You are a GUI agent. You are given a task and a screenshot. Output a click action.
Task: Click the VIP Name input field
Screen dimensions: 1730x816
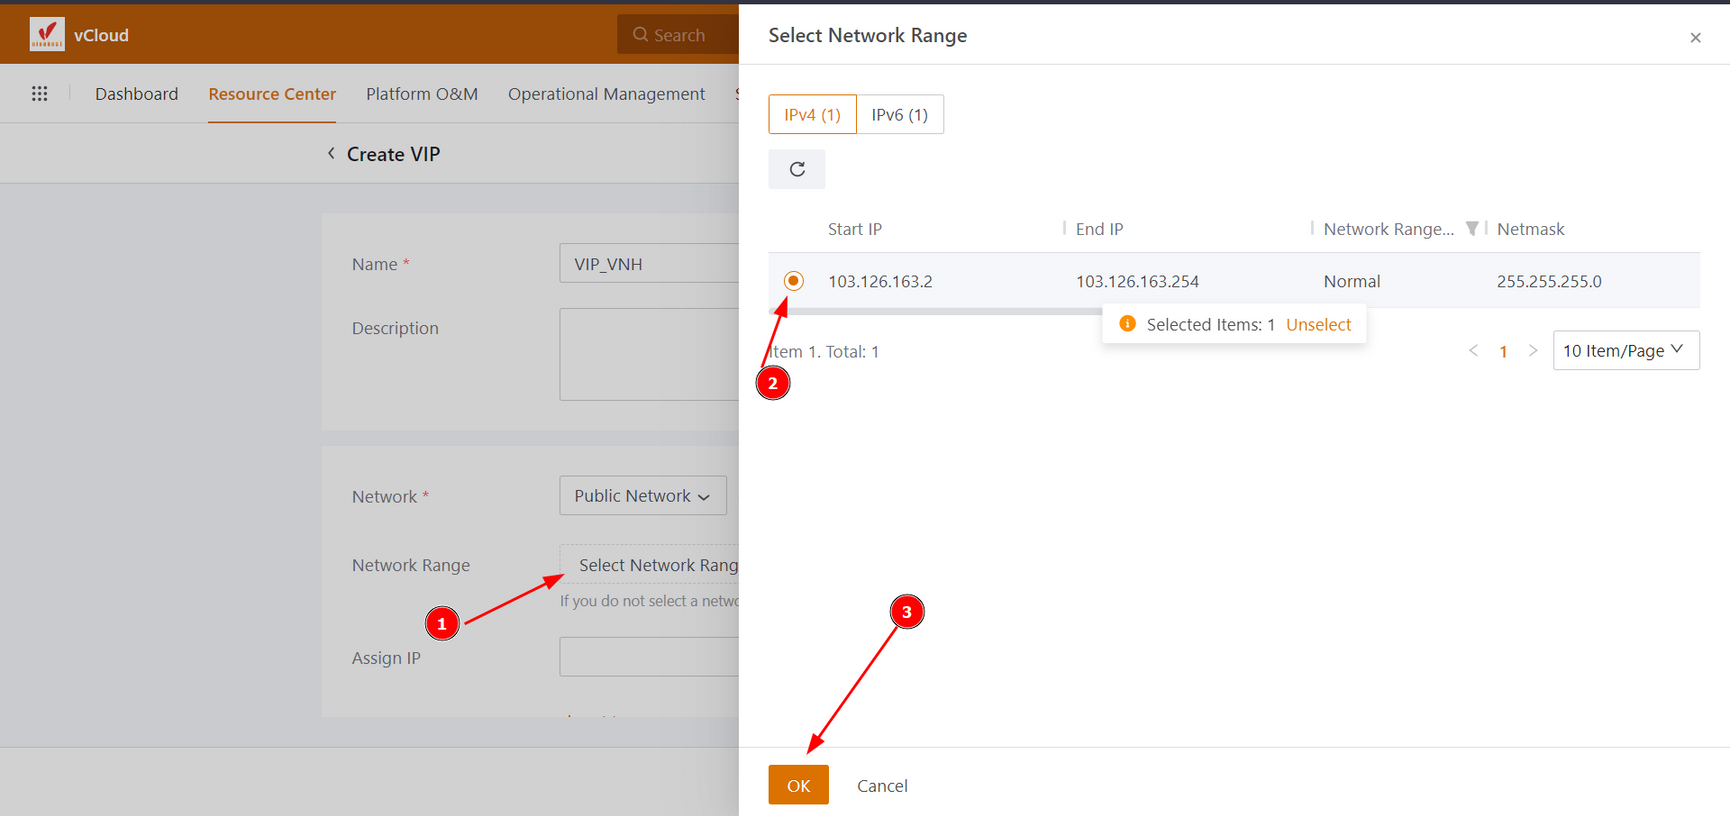click(x=648, y=264)
